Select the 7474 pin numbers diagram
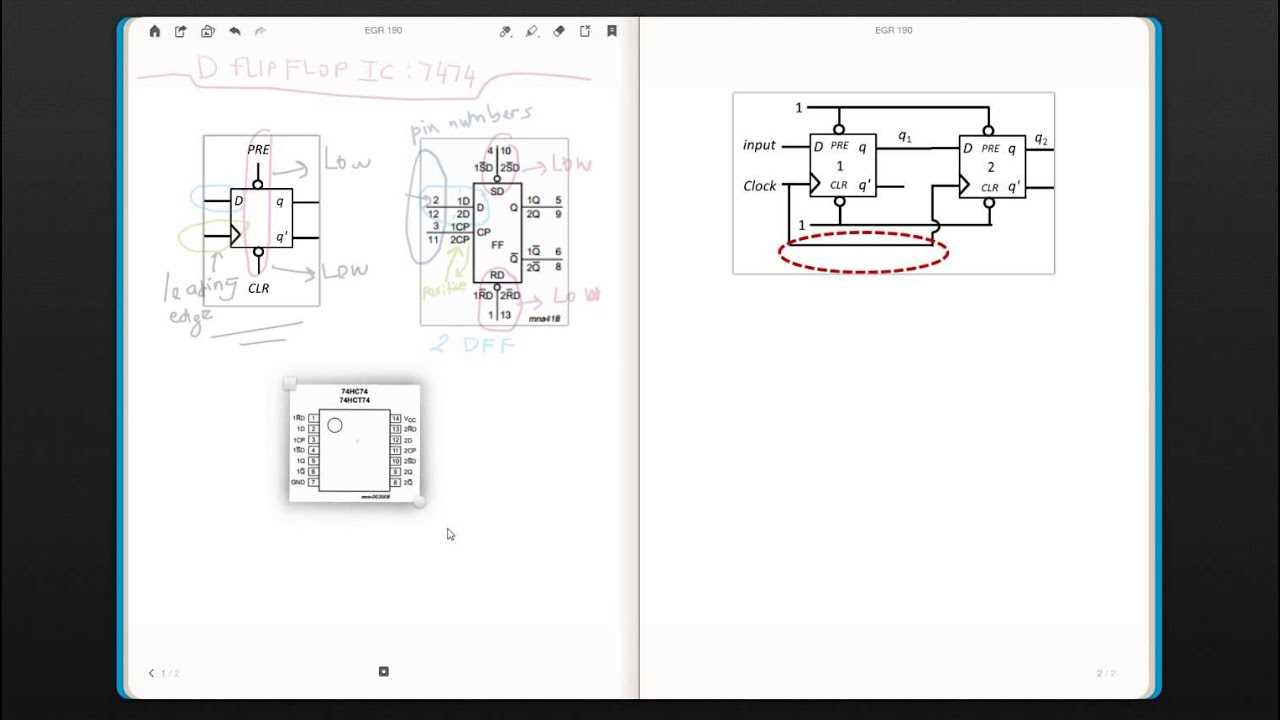Viewport: 1280px width, 720px height. pos(494,232)
